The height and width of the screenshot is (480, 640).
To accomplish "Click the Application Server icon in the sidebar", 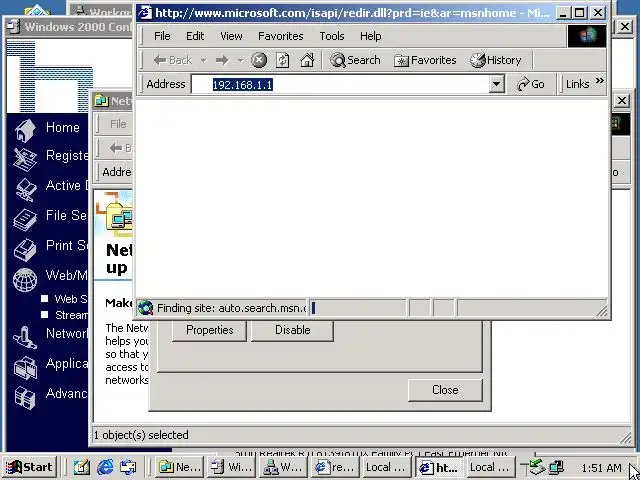I will click(x=24, y=367).
